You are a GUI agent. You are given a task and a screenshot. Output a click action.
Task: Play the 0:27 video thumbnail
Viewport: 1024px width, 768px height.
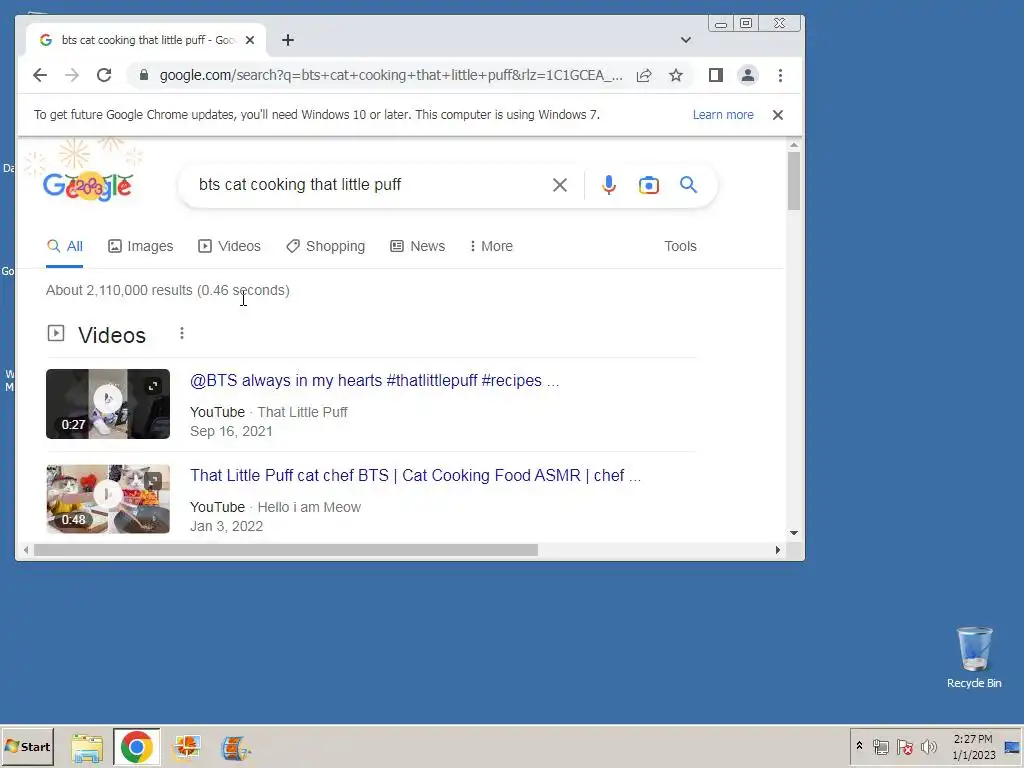click(x=108, y=398)
